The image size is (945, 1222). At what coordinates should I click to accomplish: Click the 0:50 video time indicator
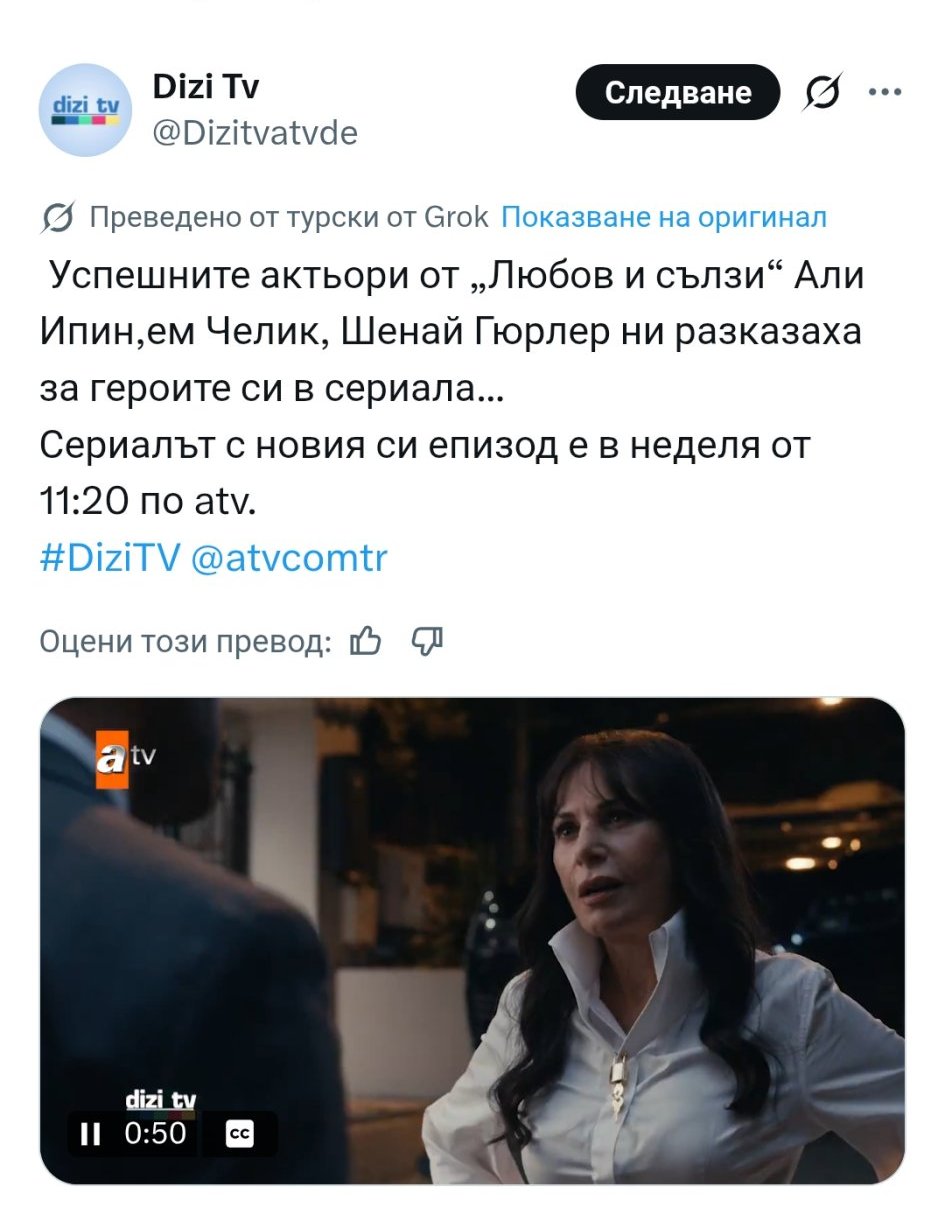click(x=156, y=1133)
